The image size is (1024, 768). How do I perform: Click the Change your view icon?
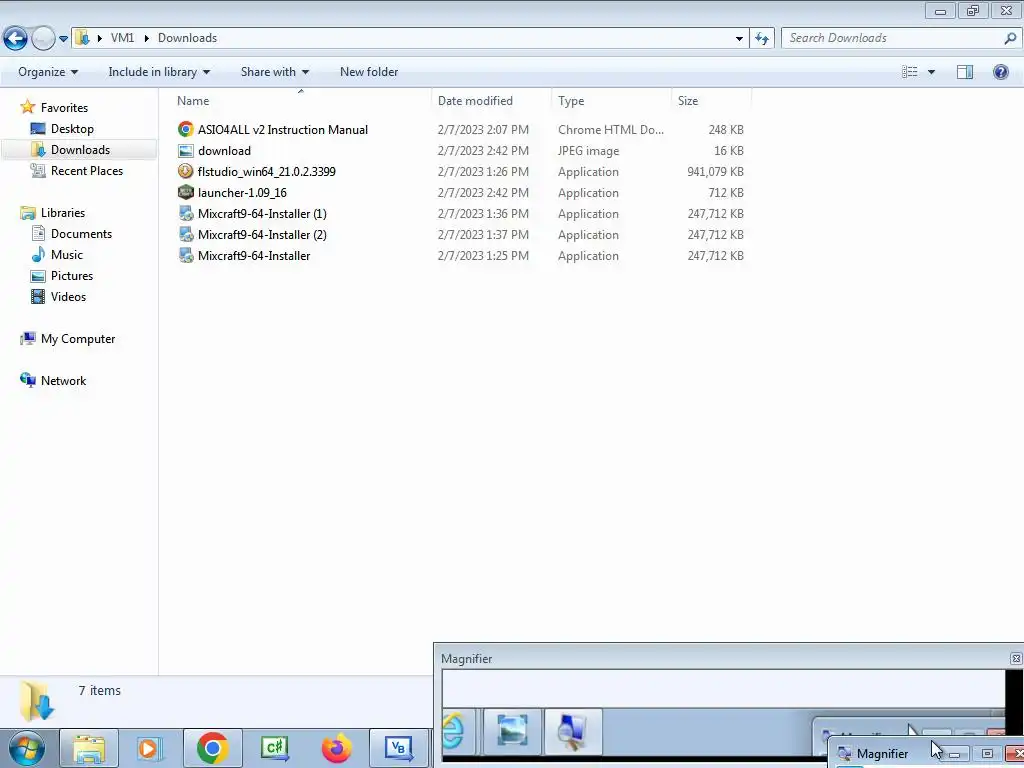tap(910, 72)
